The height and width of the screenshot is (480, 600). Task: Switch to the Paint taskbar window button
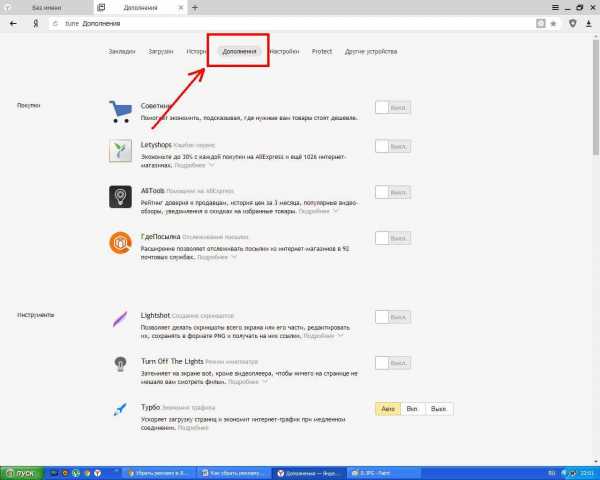[x=384, y=473]
